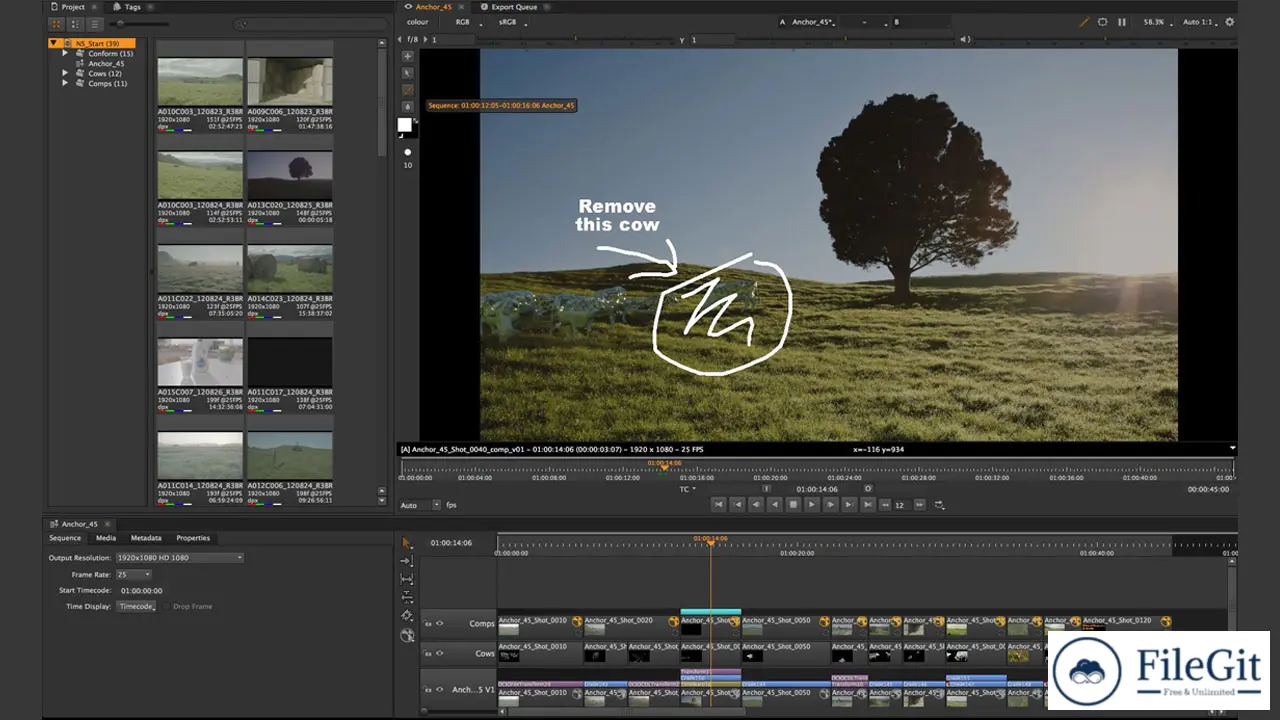Play backward
The image size is (1280, 720).
tap(774, 505)
